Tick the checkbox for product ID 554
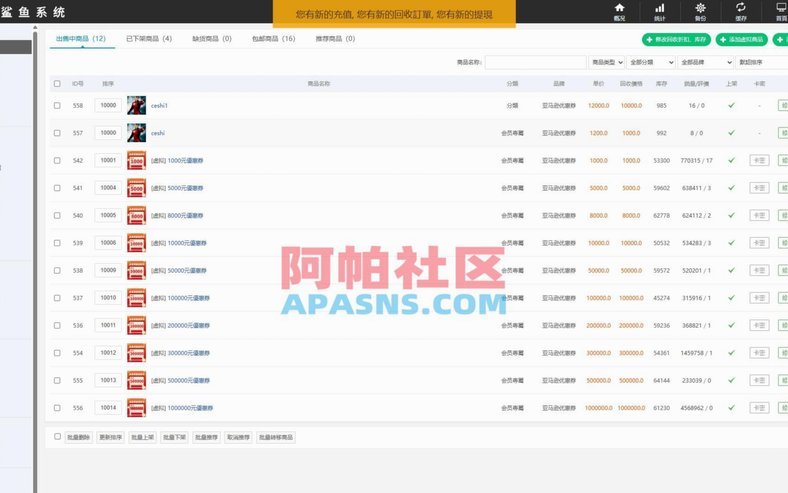 pyautogui.click(x=57, y=353)
